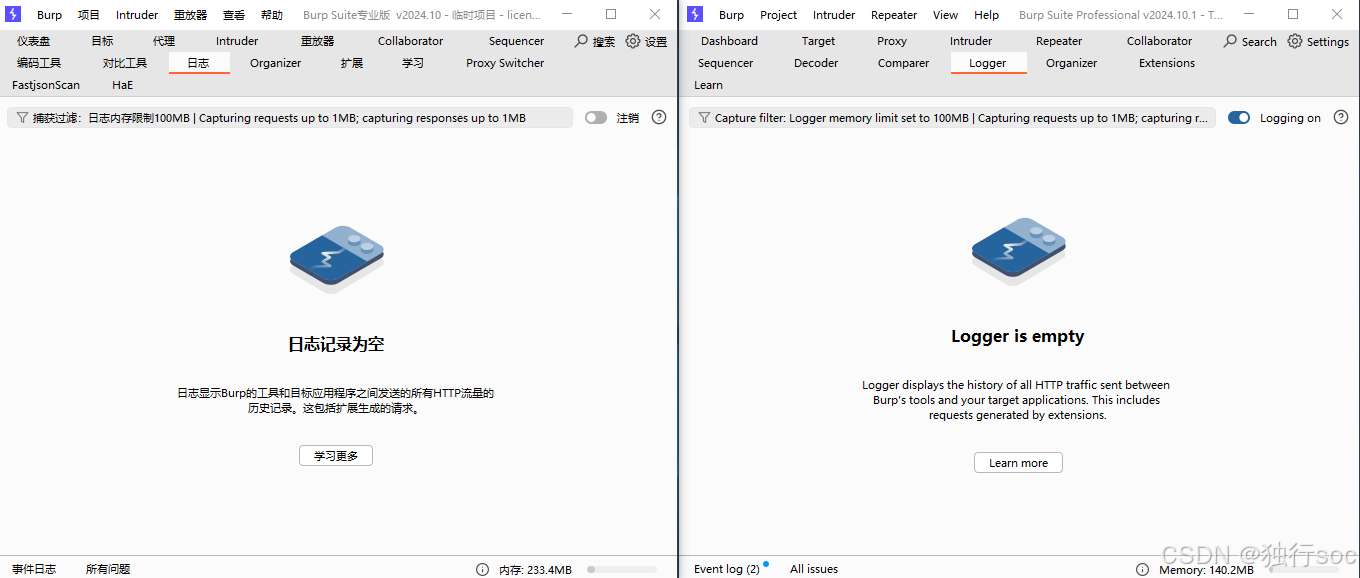Screen dimensions: 1360x578
Task: Switch to the 对比工具 tab
Action: pyautogui.click(x=125, y=63)
